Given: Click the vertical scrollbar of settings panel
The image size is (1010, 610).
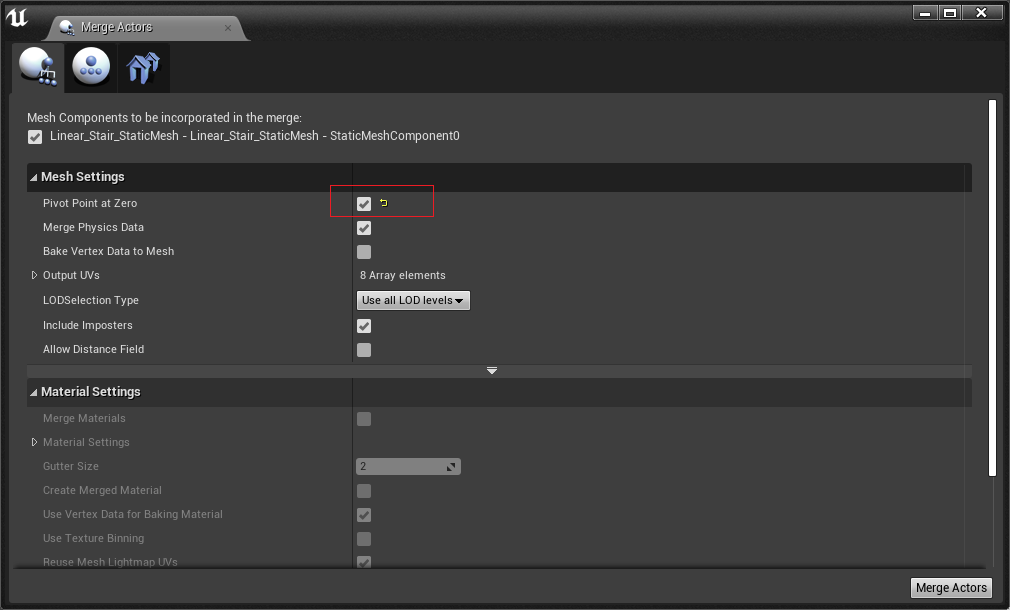Looking at the screenshot, I should click(992, 288).
